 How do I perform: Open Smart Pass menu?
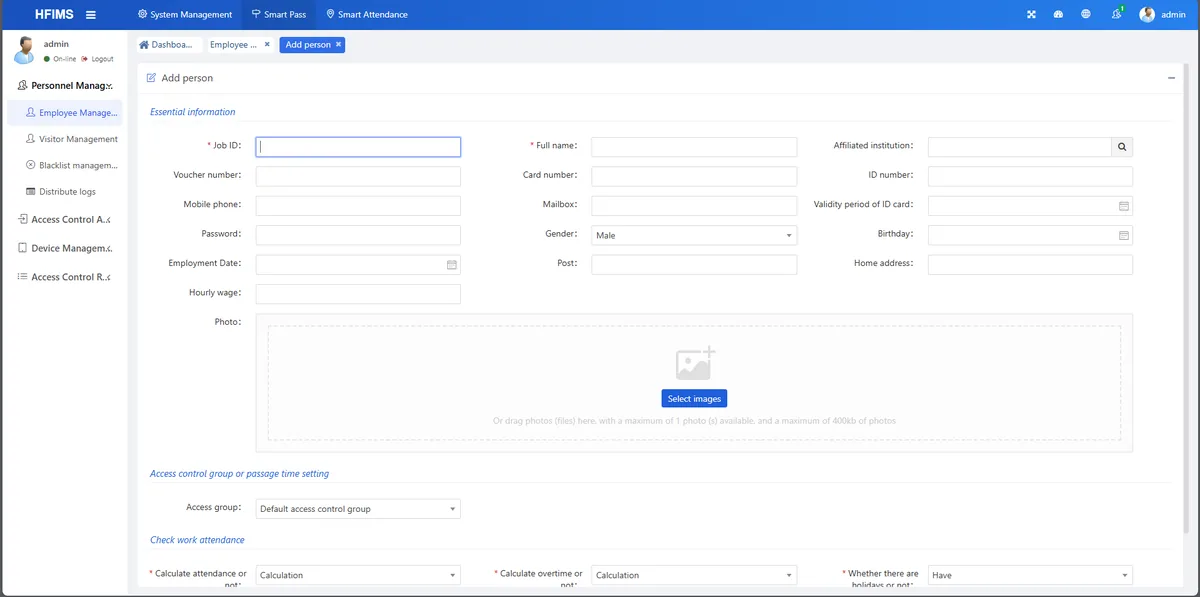click(x=279, y=14)
